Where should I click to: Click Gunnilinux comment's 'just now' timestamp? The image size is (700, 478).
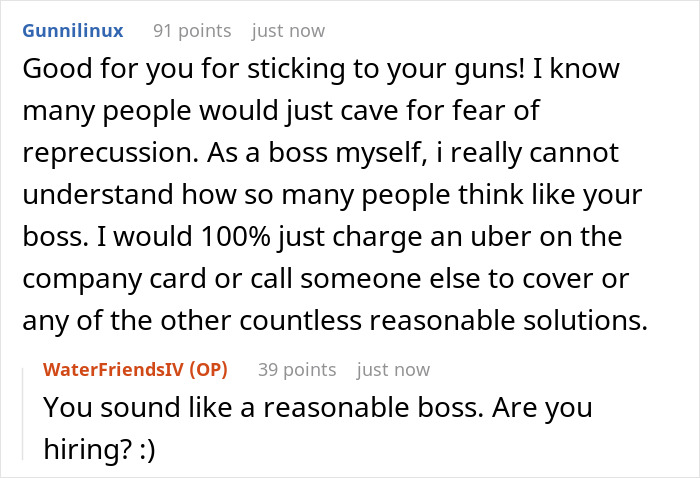(x=288, y=31)
